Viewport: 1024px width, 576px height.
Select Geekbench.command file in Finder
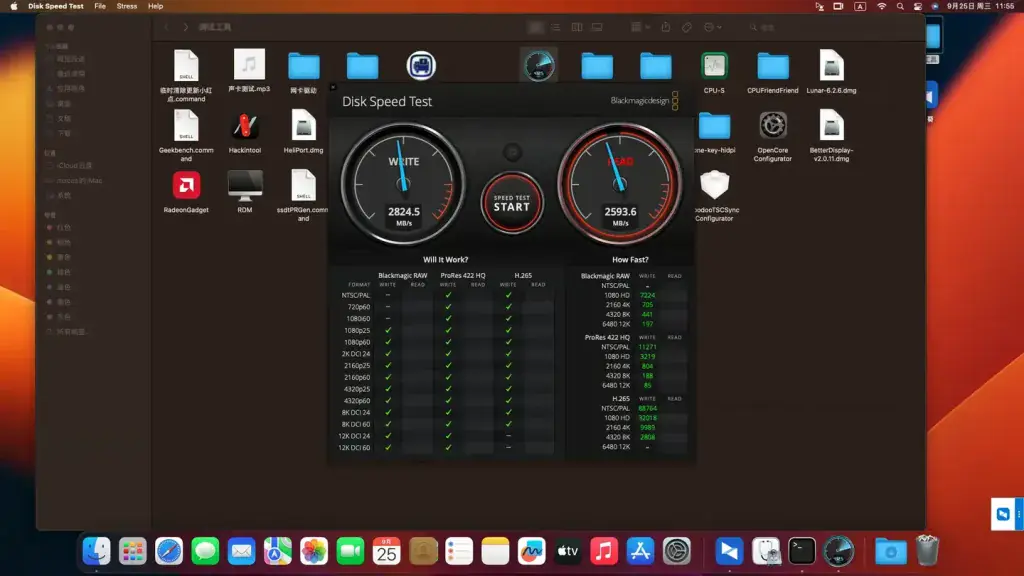point(186,136)
